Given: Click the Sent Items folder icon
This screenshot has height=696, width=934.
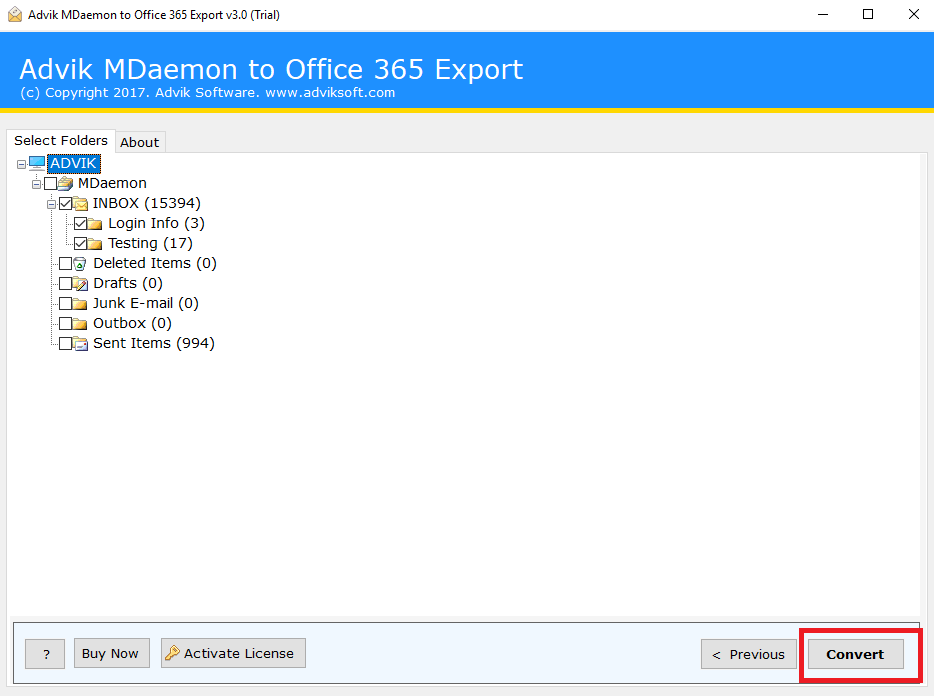Looking at the screenshot, I should (x=81, y=343).
